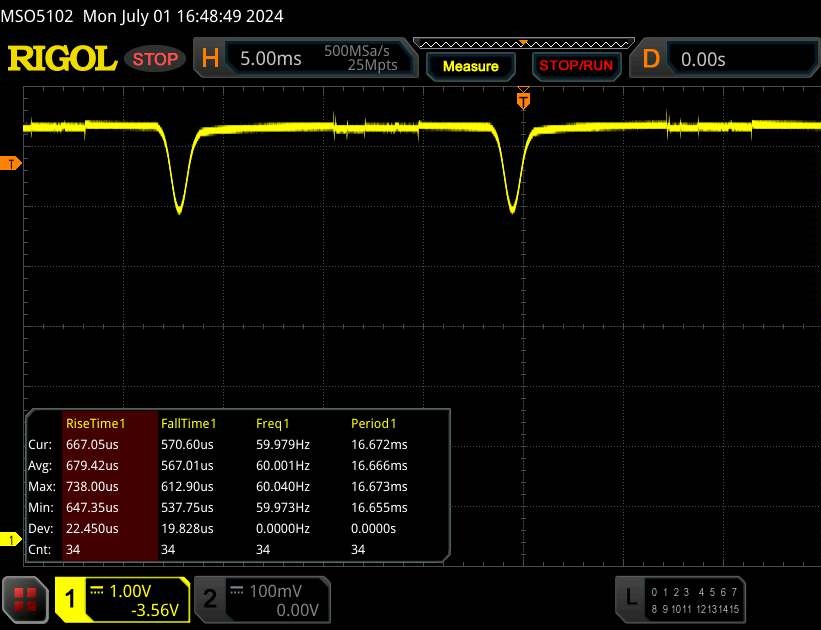
Task: Click the STOP/RUN button
Action: coord(576,65)
